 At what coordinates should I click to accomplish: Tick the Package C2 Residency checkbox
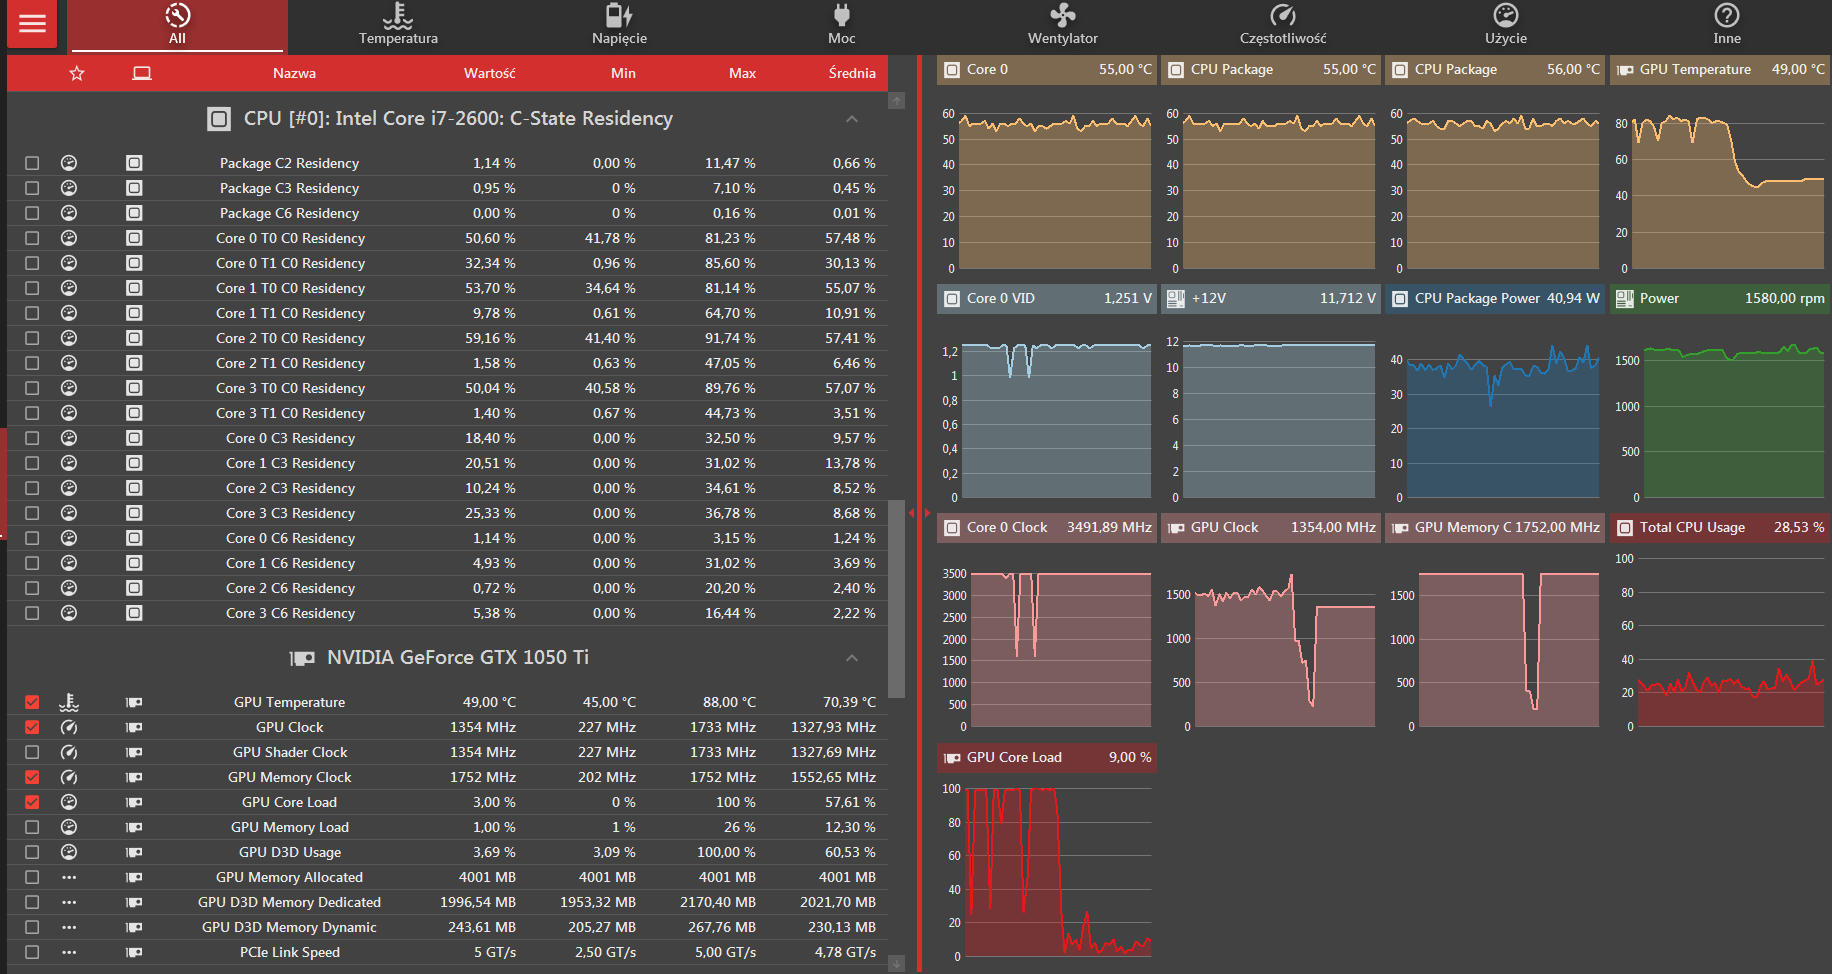[x=32, y=163]
